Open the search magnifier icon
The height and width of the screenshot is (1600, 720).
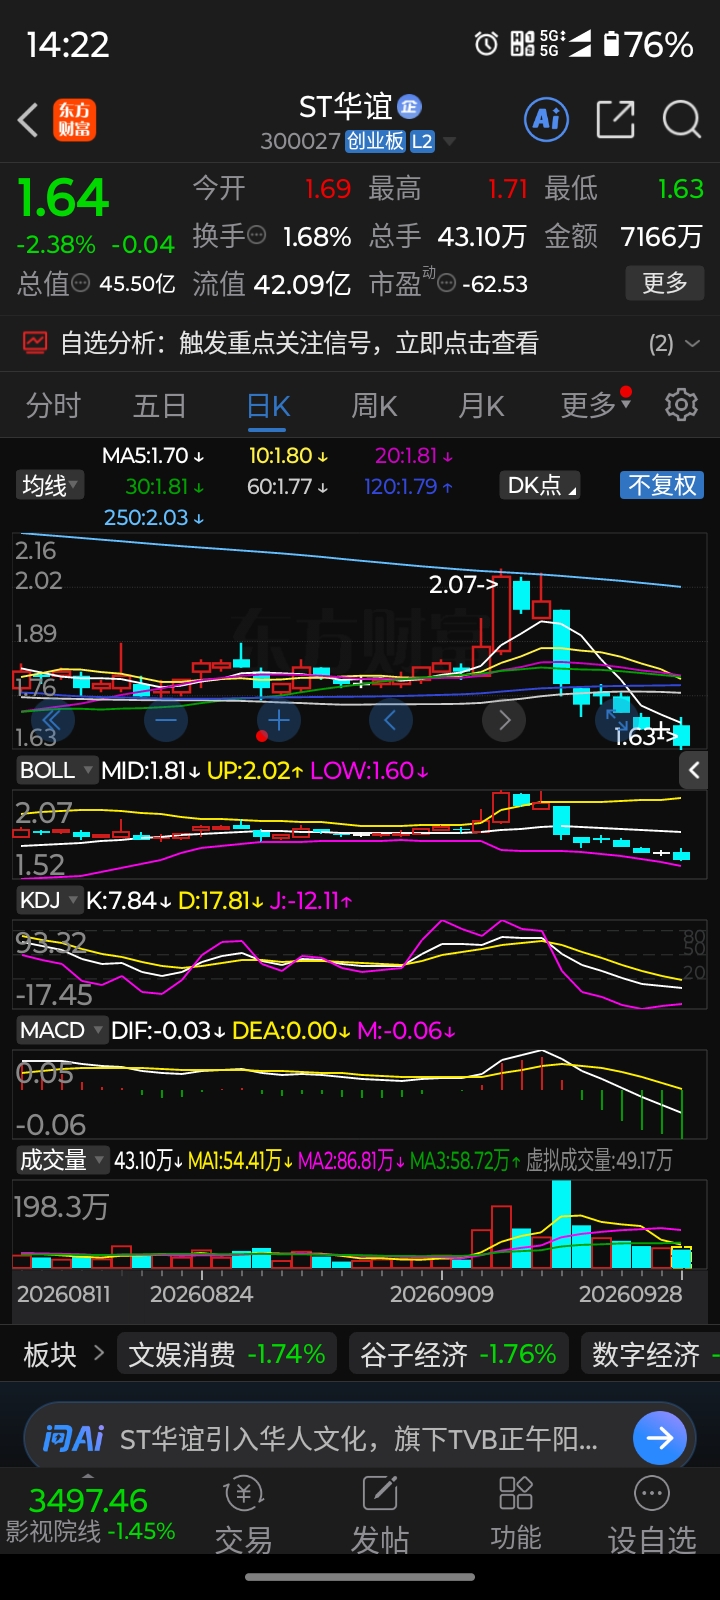point(682,121)
